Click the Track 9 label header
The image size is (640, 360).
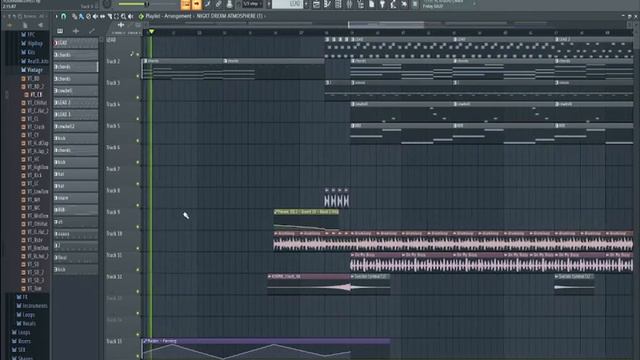(x=114, y=212)
